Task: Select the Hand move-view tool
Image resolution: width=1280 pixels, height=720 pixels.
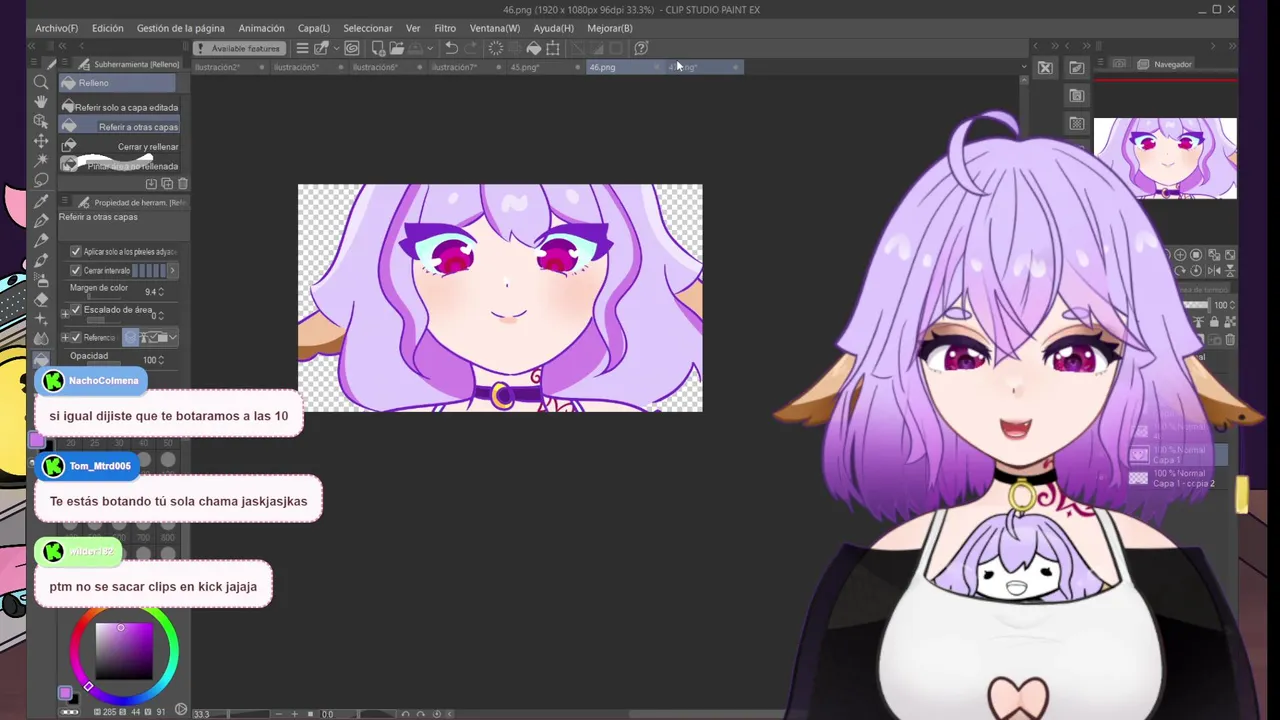Action: coord(41,102)
